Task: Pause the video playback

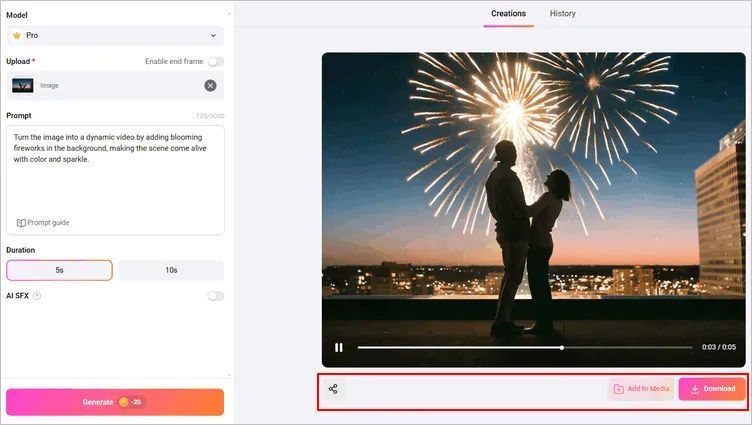Action: 339,347
